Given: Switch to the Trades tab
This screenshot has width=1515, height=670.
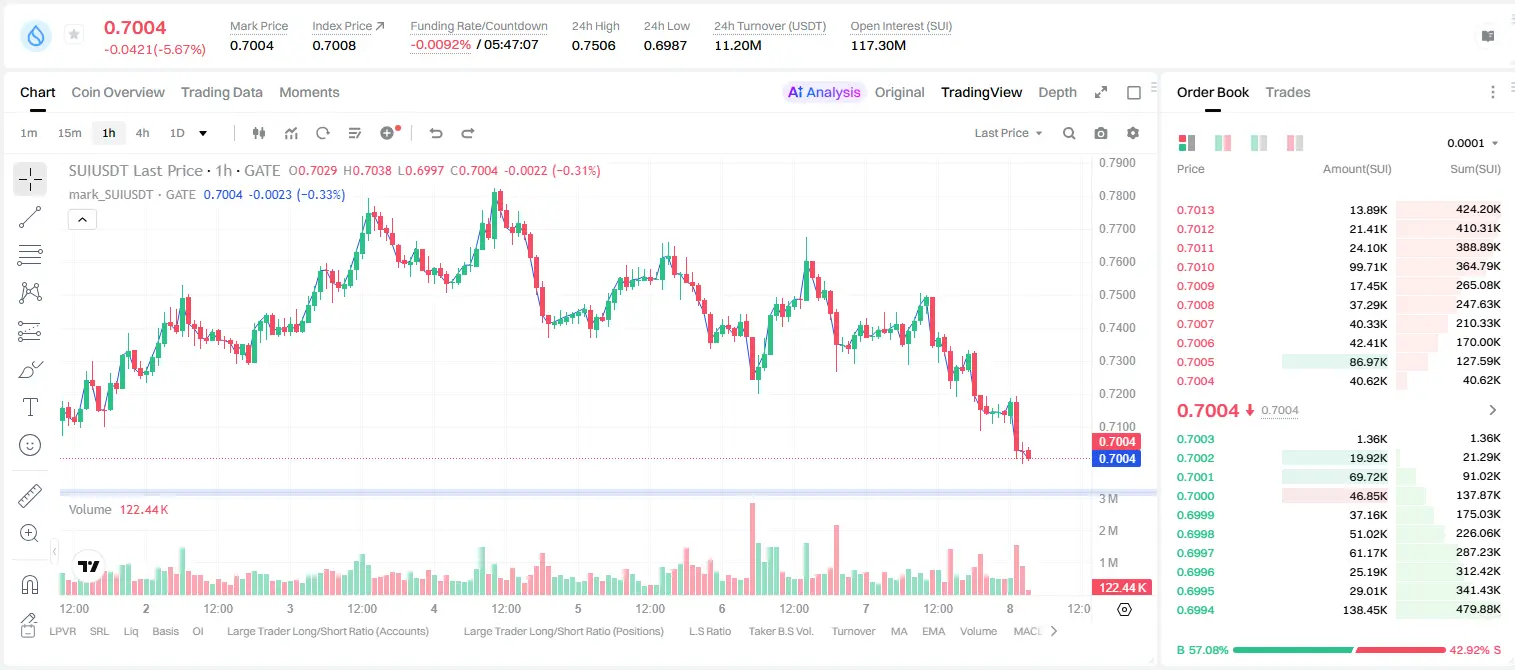Looking at the screenshot, I should (1287, 92).
